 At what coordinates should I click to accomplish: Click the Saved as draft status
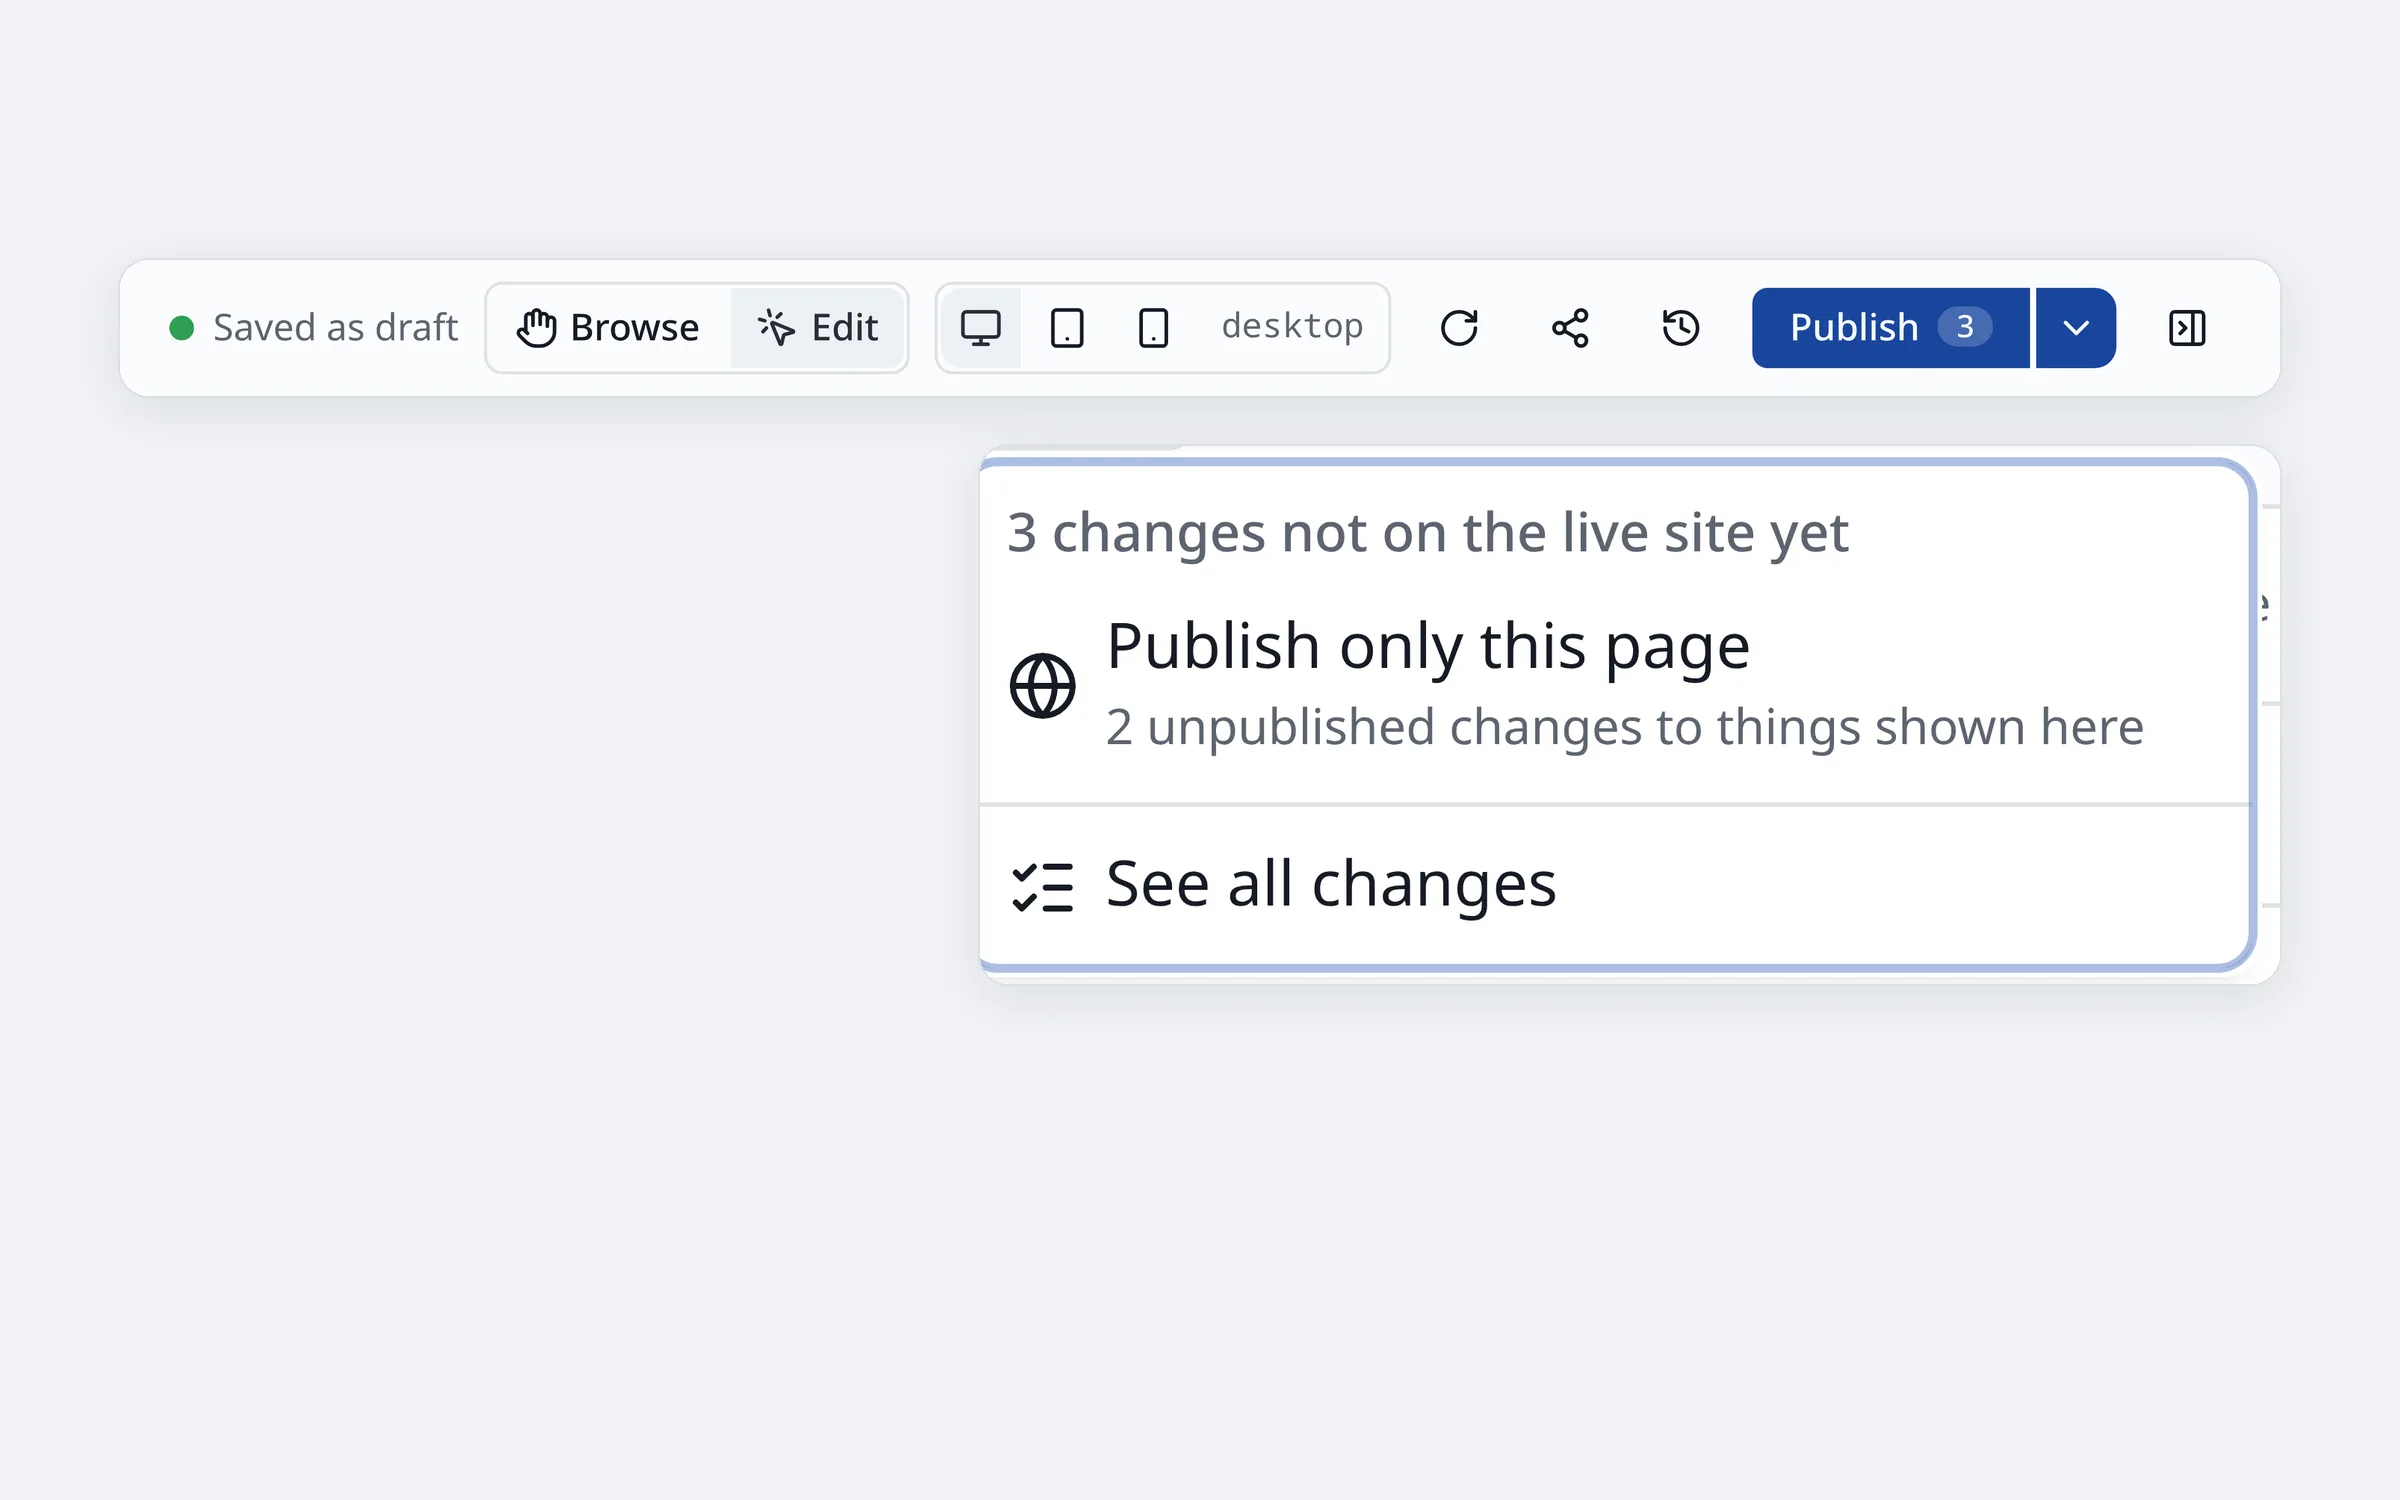tap(313, 328)
